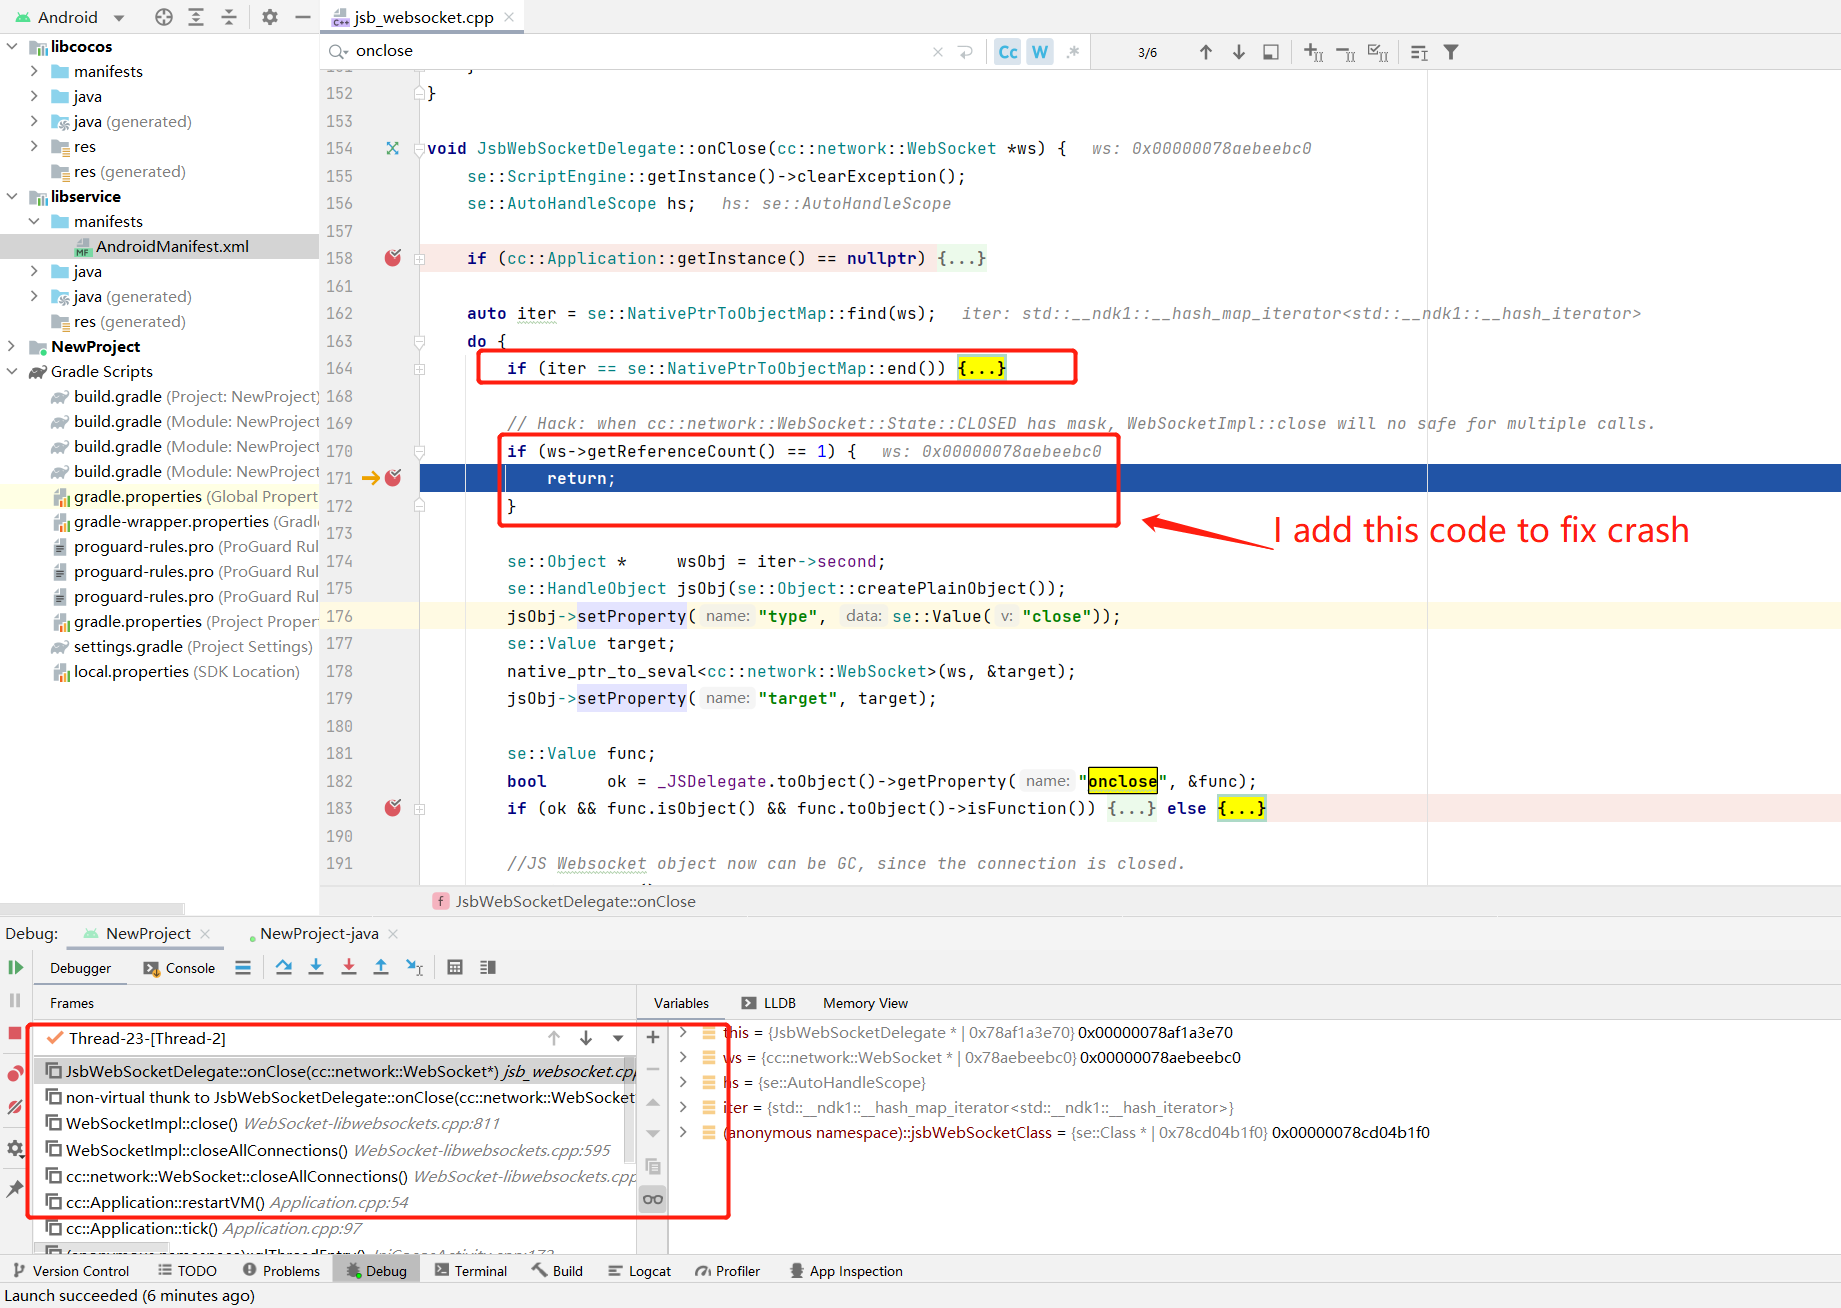
Task: Collapse the Gradle Scripts node
Action: point(12,371)
